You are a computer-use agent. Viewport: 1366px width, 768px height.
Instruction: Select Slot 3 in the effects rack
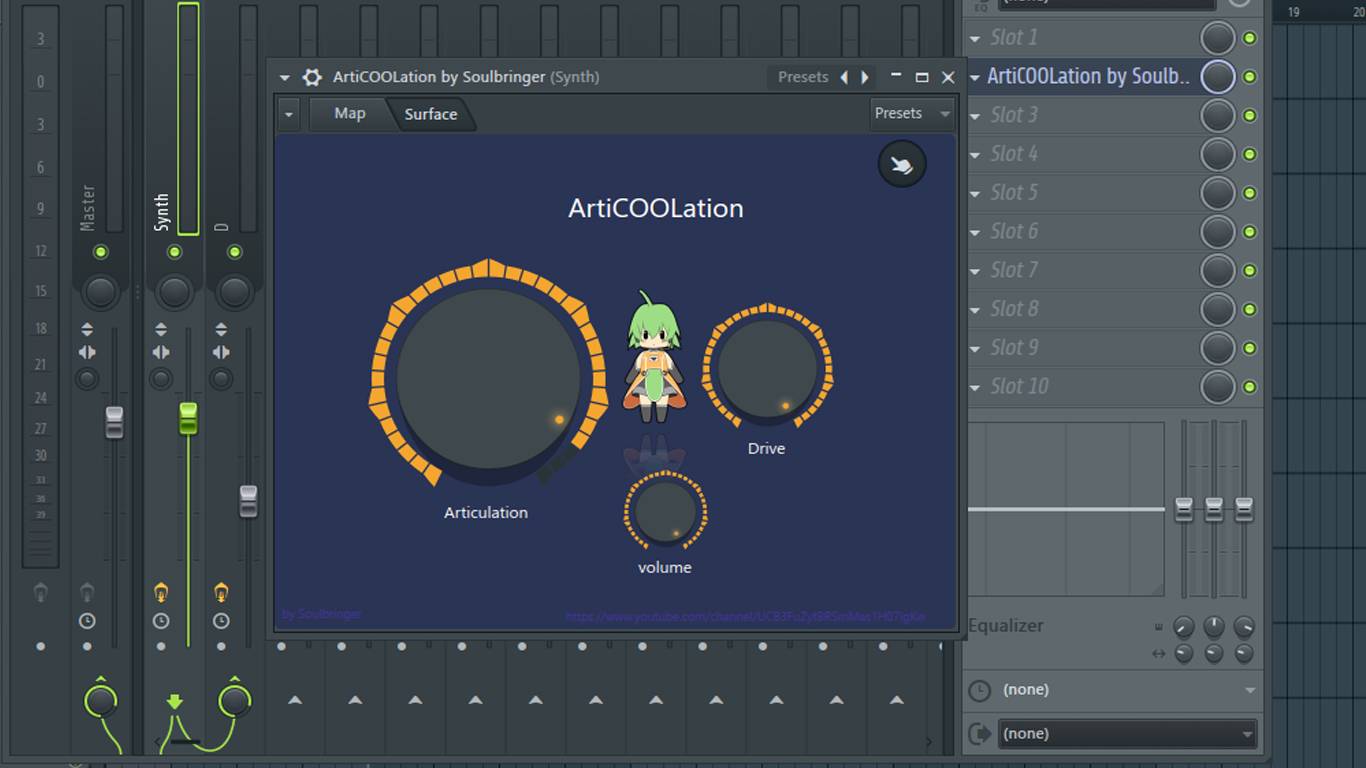pos(1014,115)
